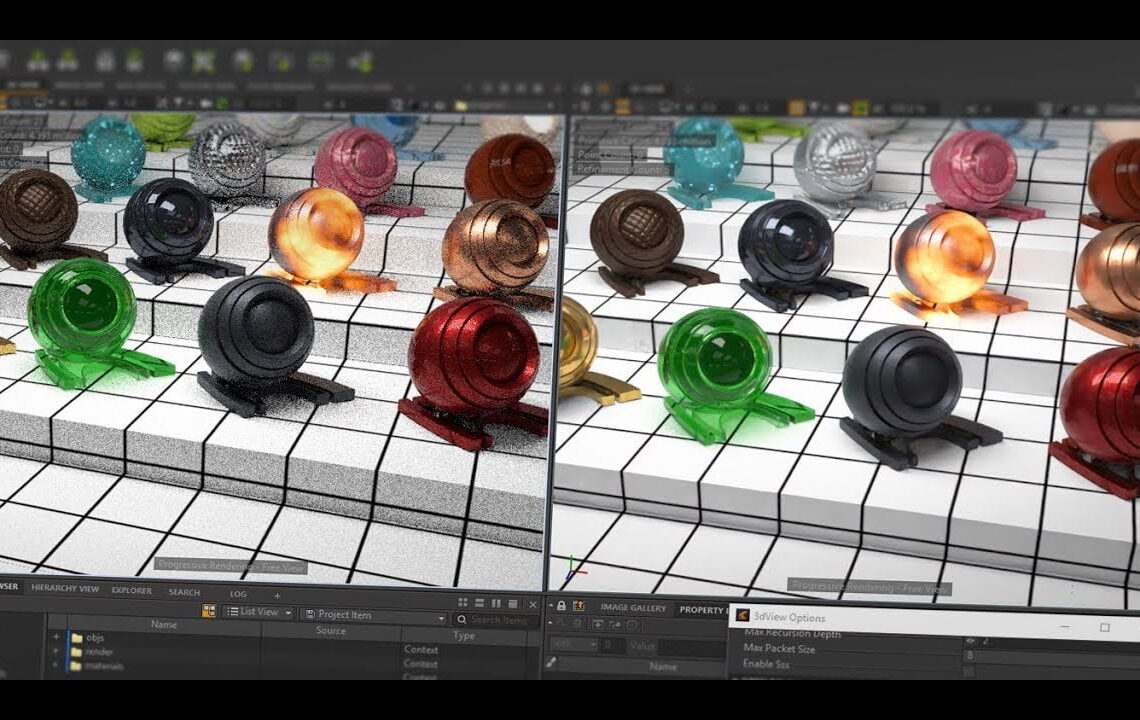Click the X icon closing the browser panel

click(x=533, y=604)
